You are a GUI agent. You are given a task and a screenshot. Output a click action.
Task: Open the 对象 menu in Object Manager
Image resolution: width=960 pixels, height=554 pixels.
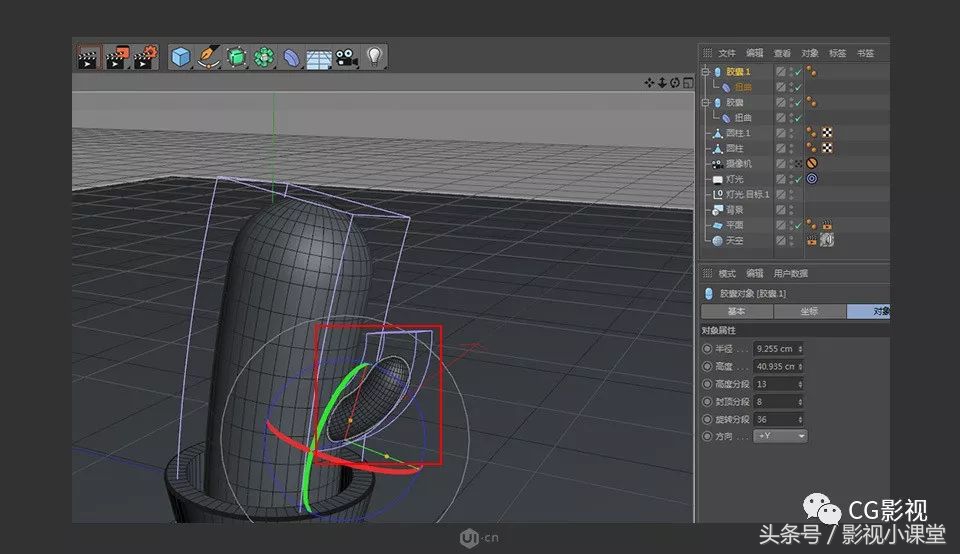coord(809,53)
